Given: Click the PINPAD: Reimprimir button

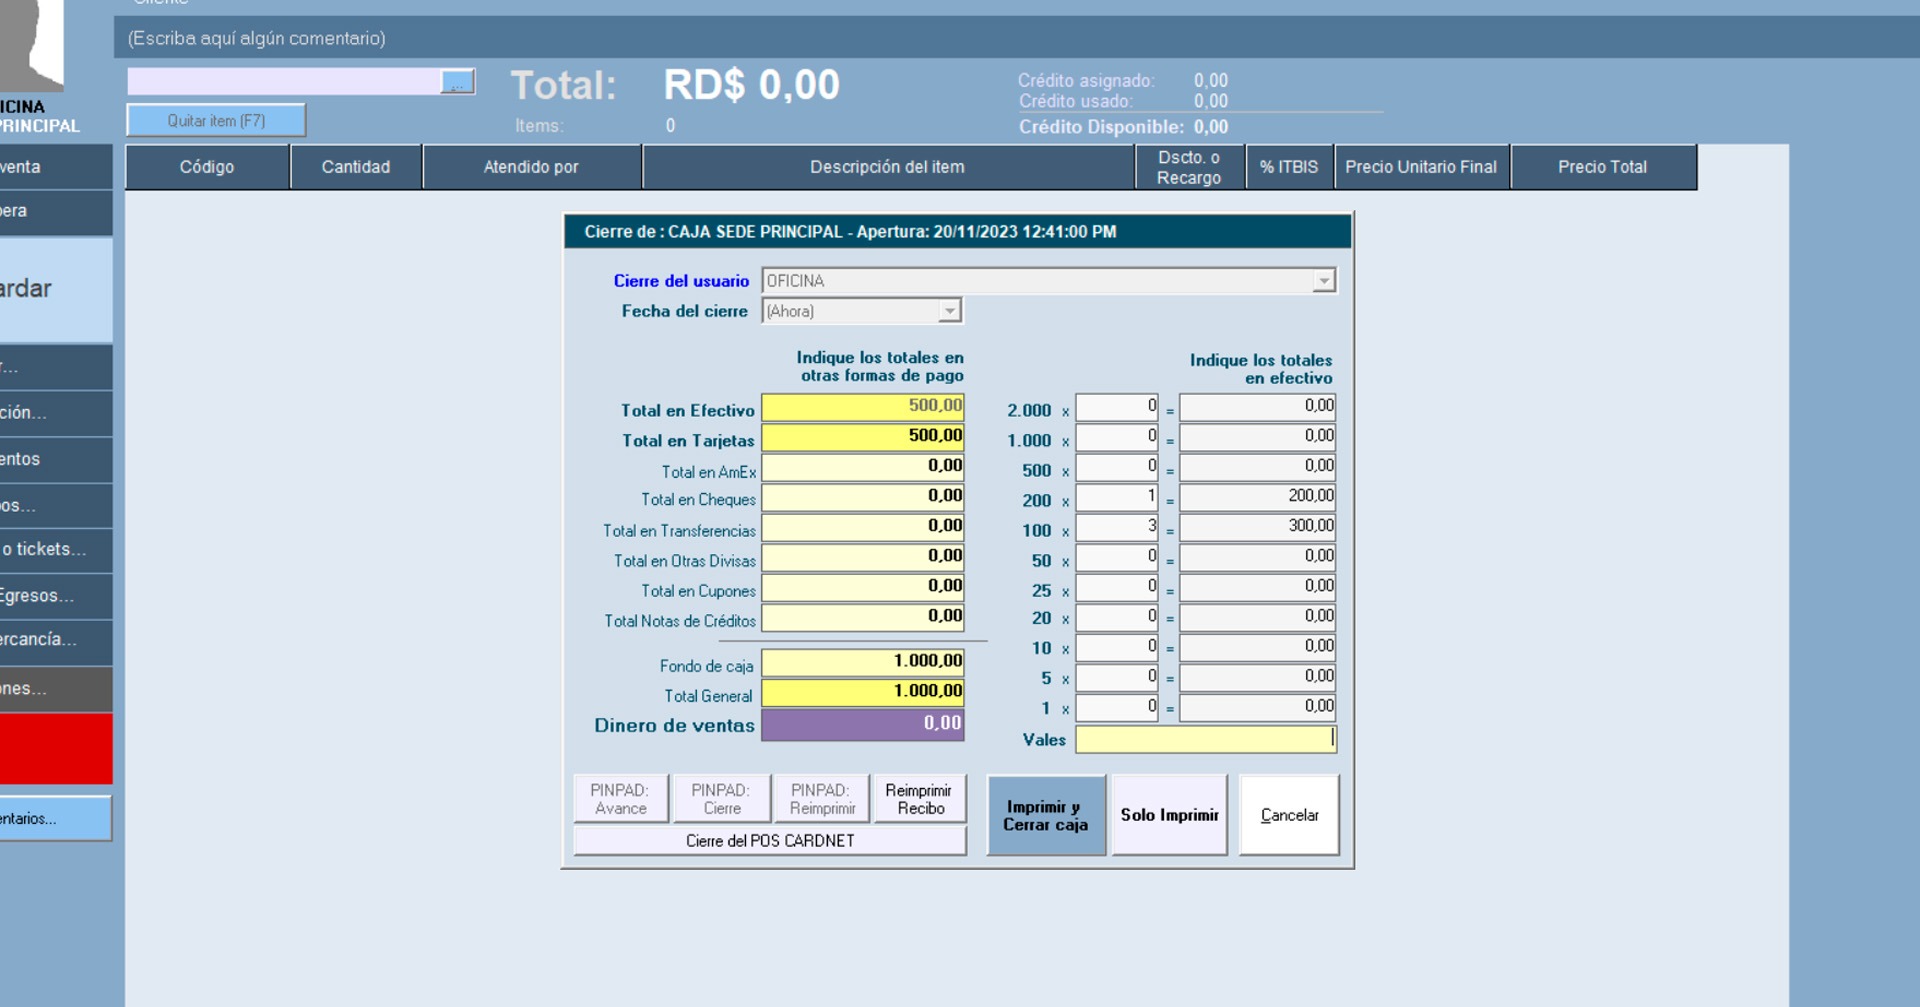Looking at the screenshot, I should pos(821,799).
